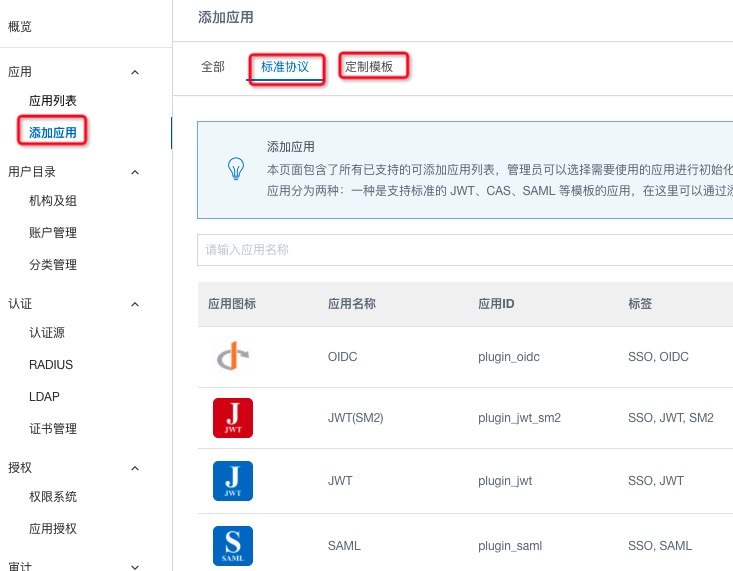Open 账户管理 from sidebar
Image resolution: width=733 pixels, height=571 pixels.
(x=53, y=233)
